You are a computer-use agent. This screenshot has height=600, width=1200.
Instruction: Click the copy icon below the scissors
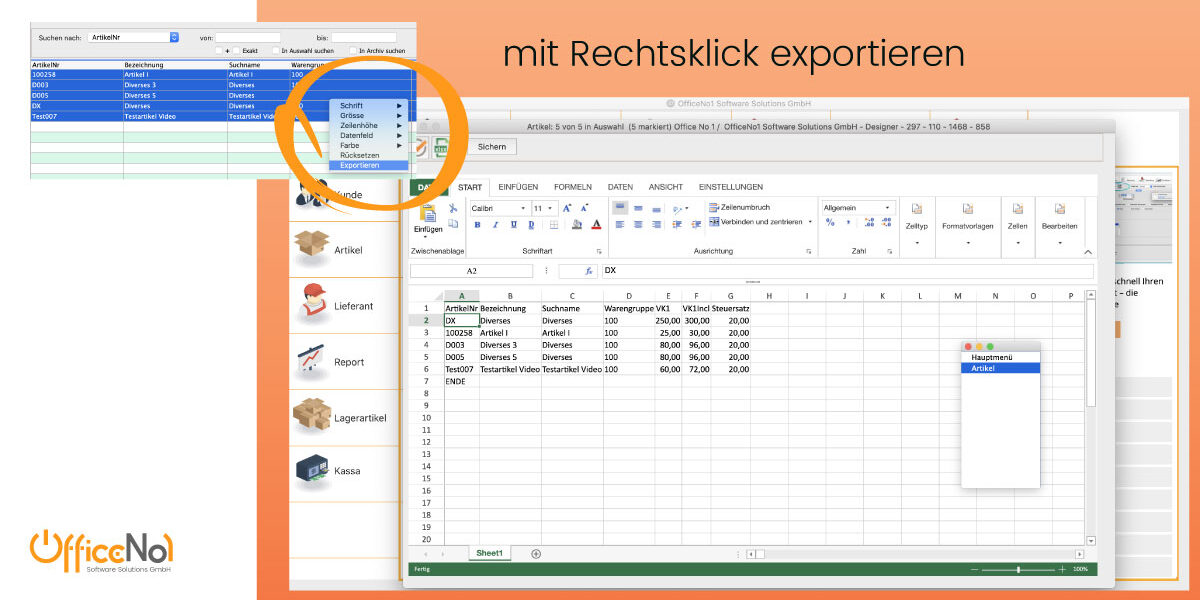point(453,224)
